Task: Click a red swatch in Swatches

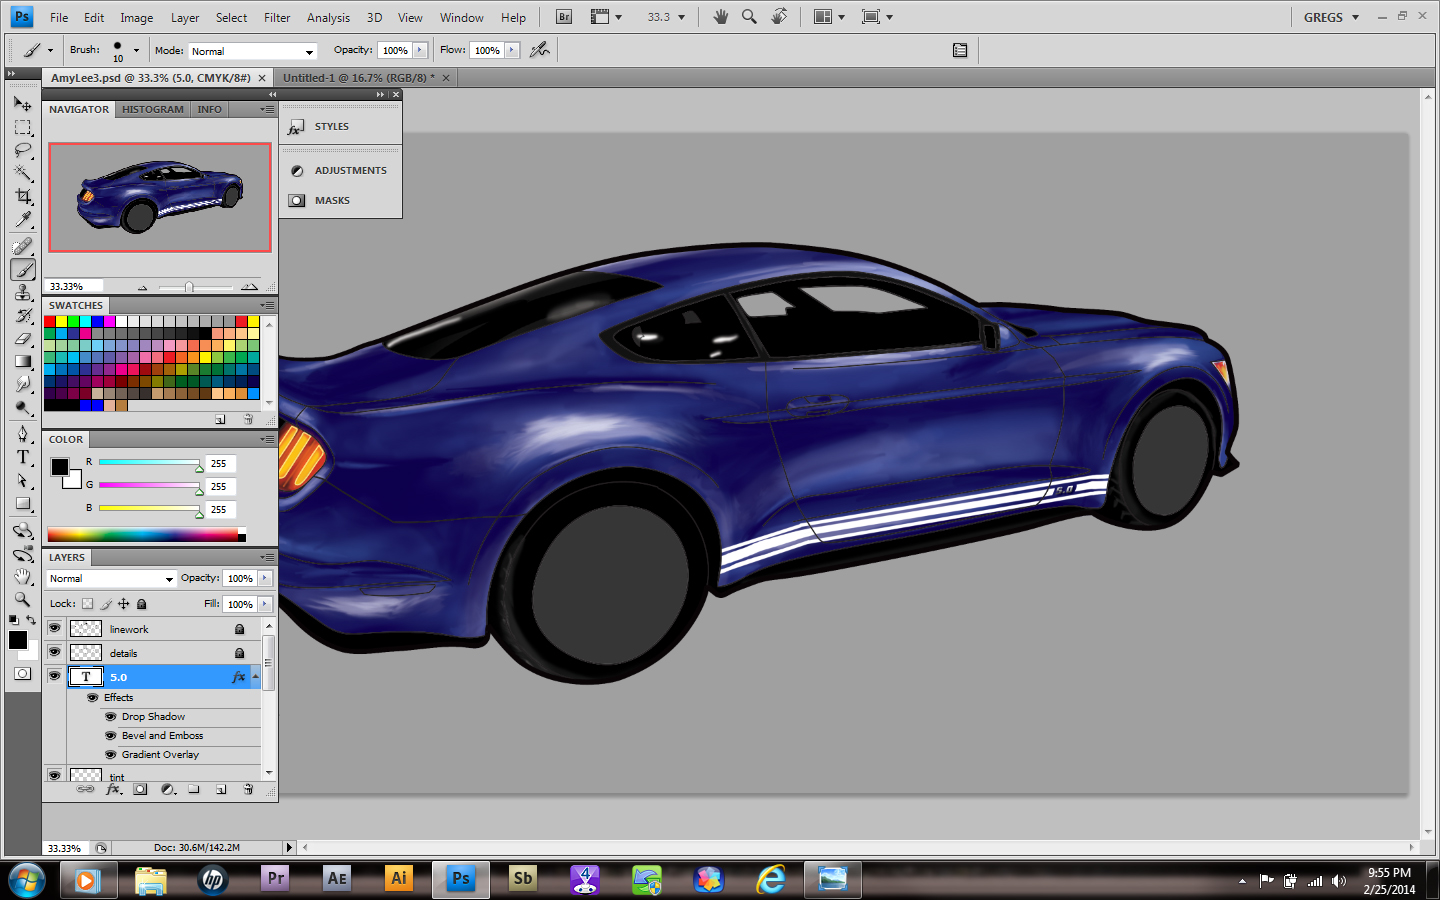Action: [50, 322]
